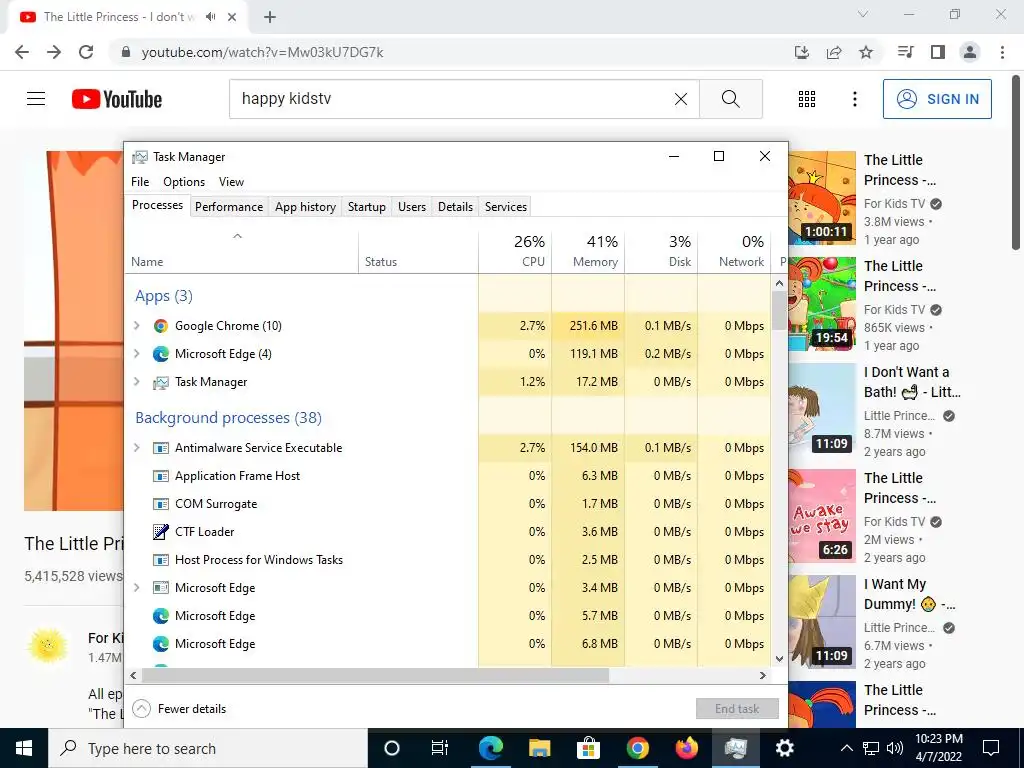This screenshot has height=768, width=1024.
Task: Click the Chrome forward arrow
Action: point(54,52)
